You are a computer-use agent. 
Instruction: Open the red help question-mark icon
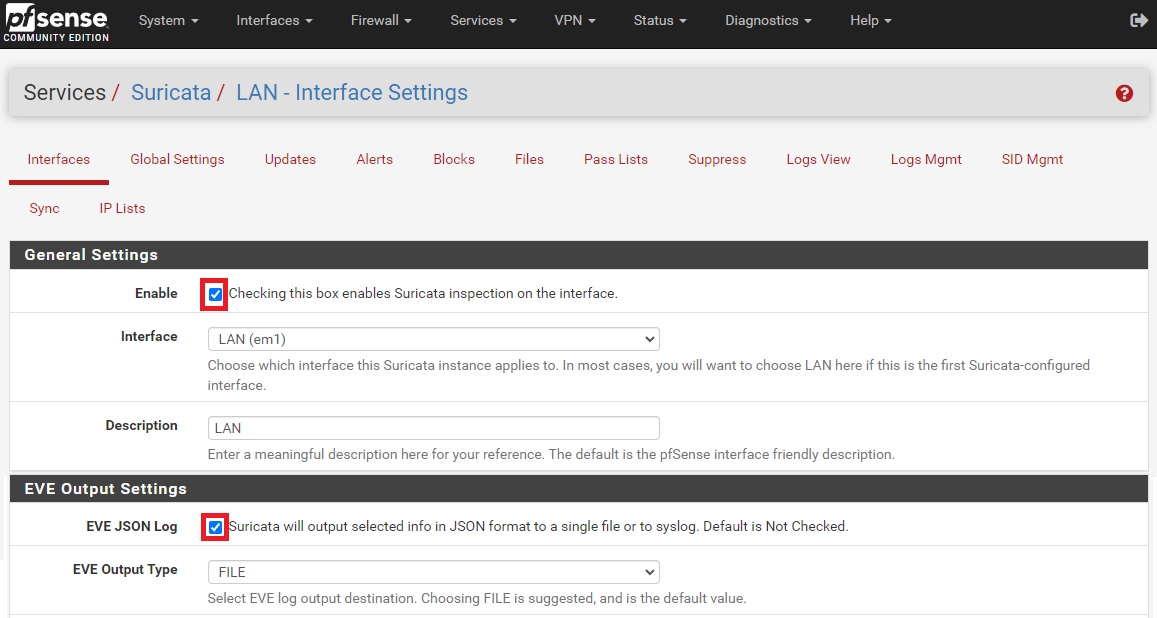pos(1124,93)
